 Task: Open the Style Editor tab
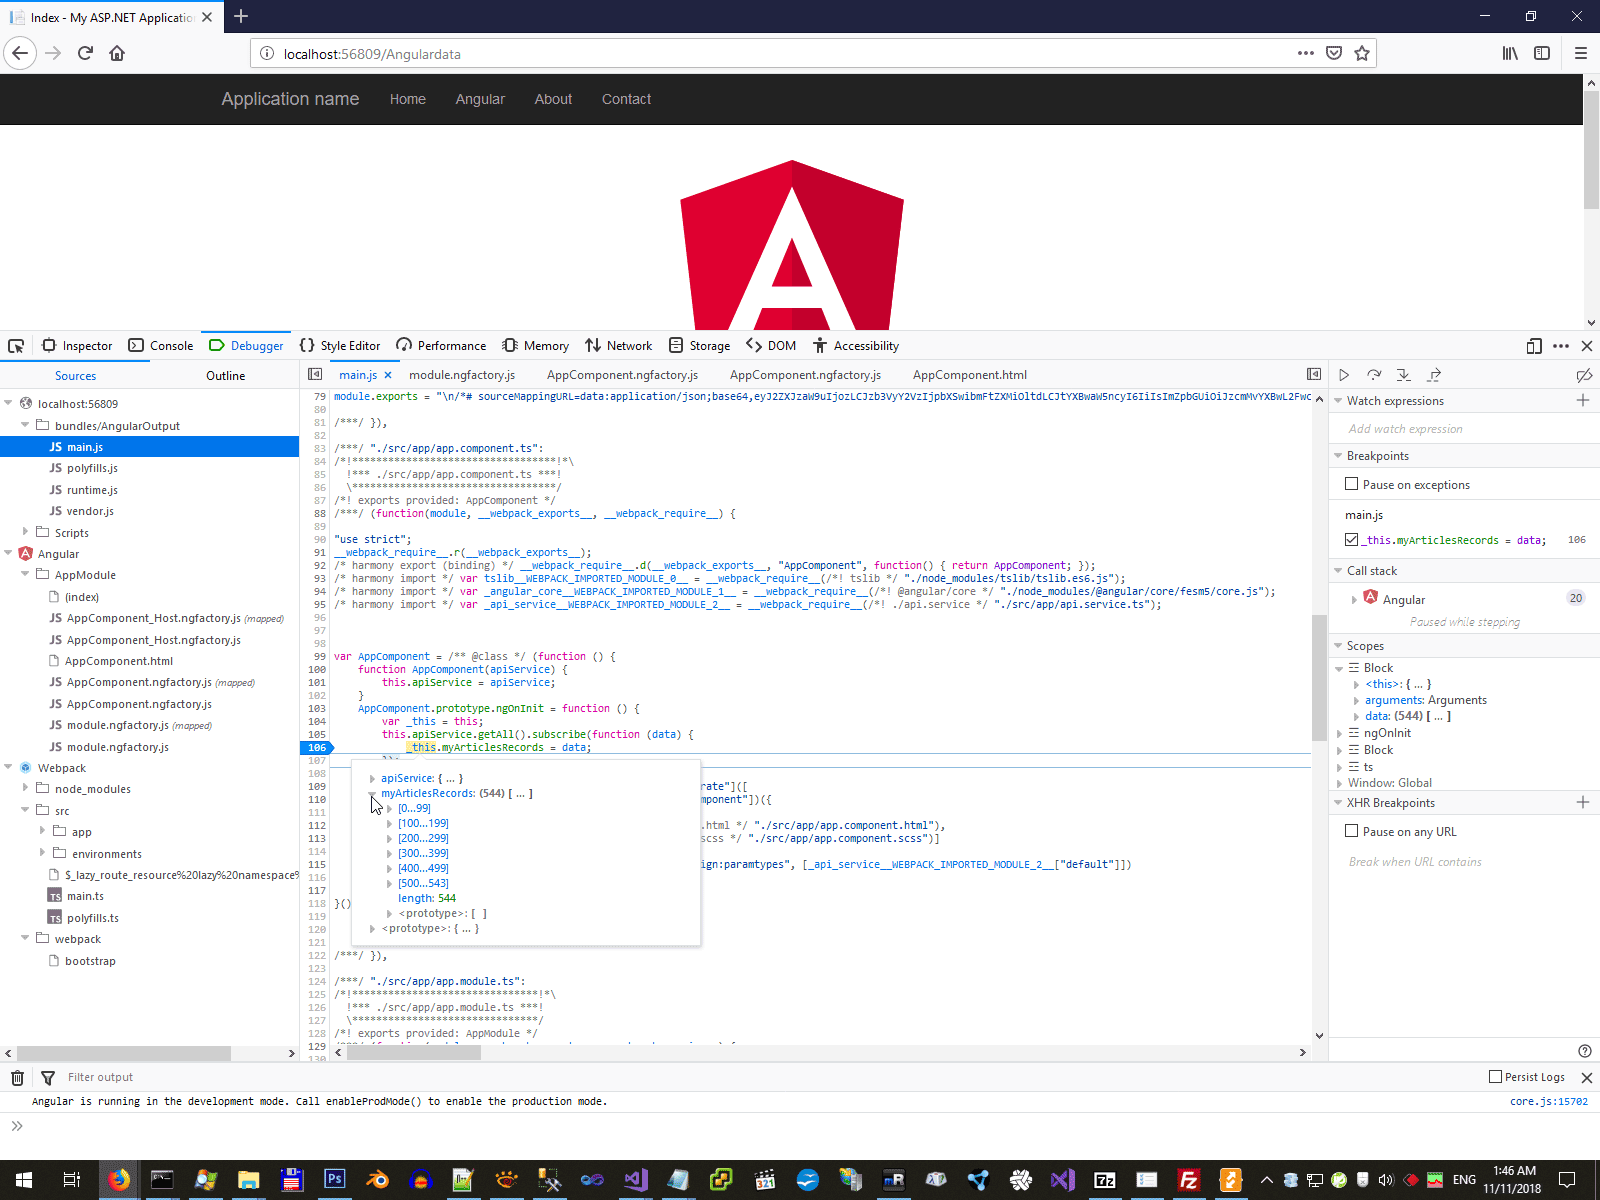pos(340,346)
